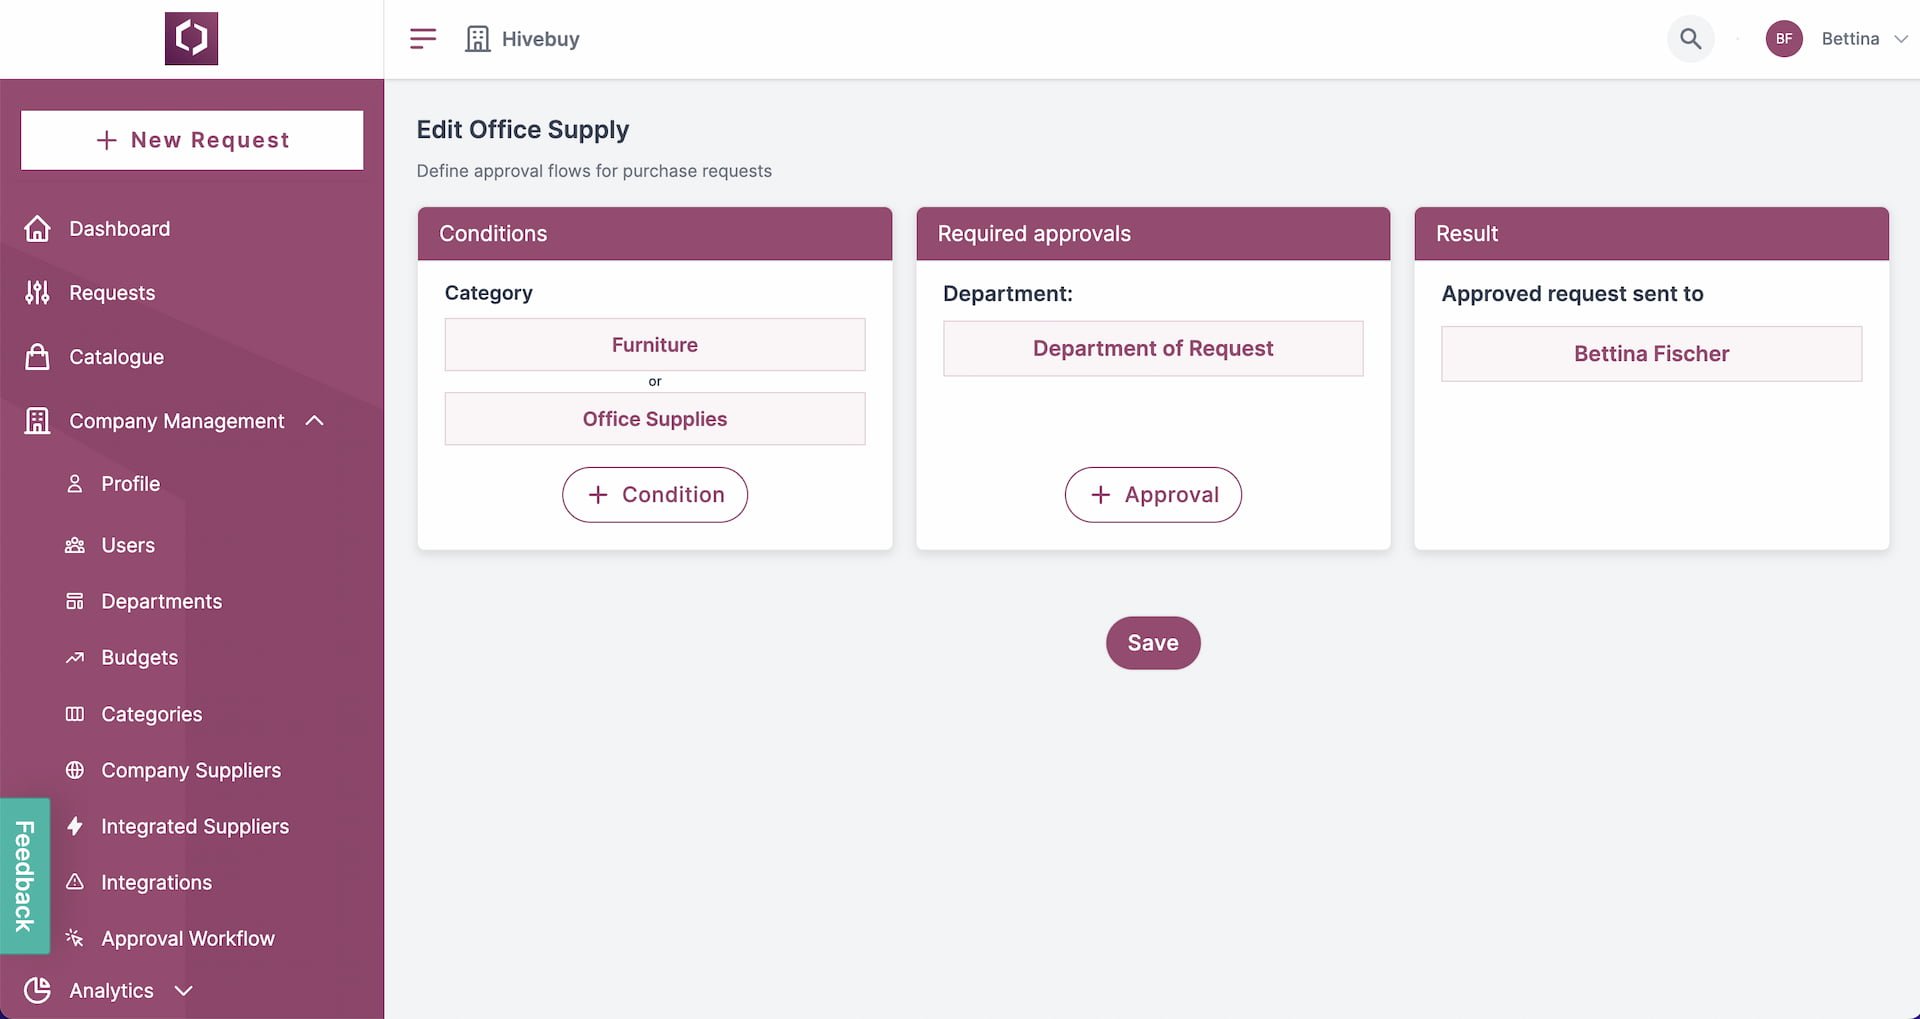This screenshot has width=1920, height=1019.
Task: Click the Catalogue shopping bag icon
Action: (37, 357)
